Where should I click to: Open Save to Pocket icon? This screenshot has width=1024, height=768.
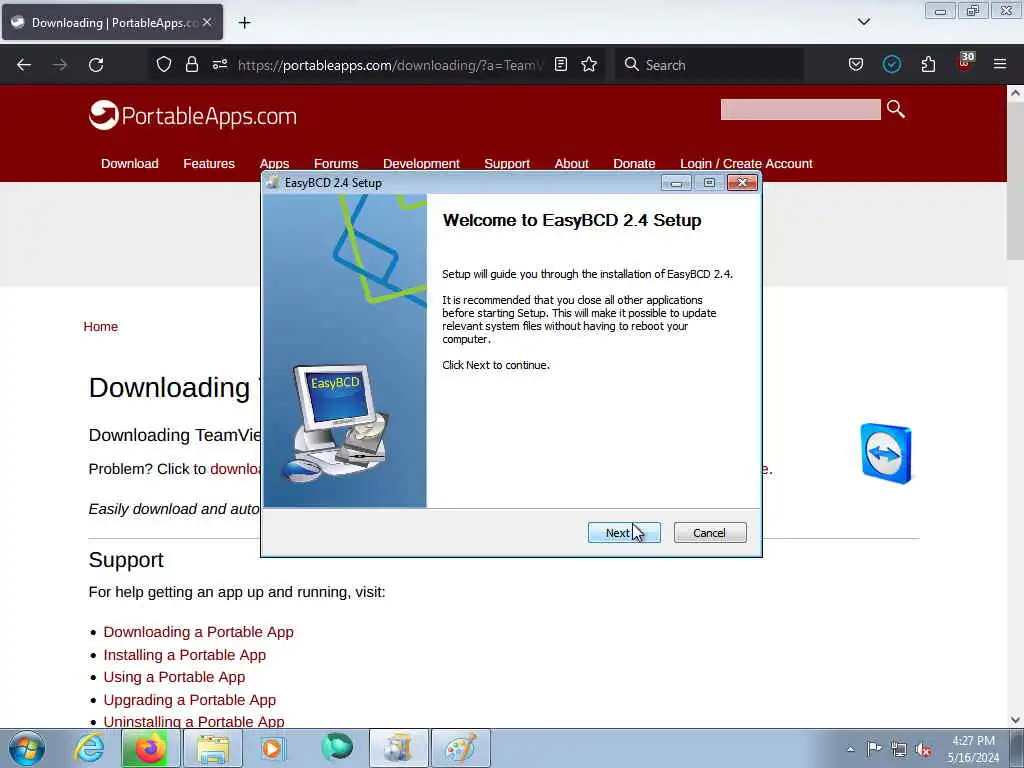pos(856,65)
